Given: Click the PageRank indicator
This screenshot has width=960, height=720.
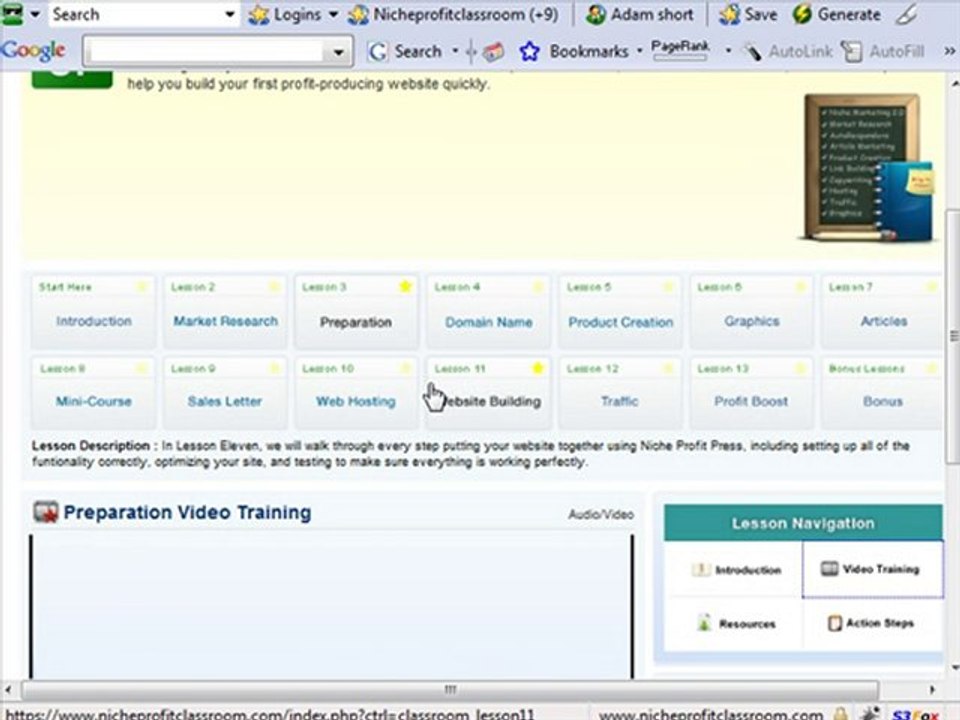Looking at the screenshot, I should tap(680, 49).
